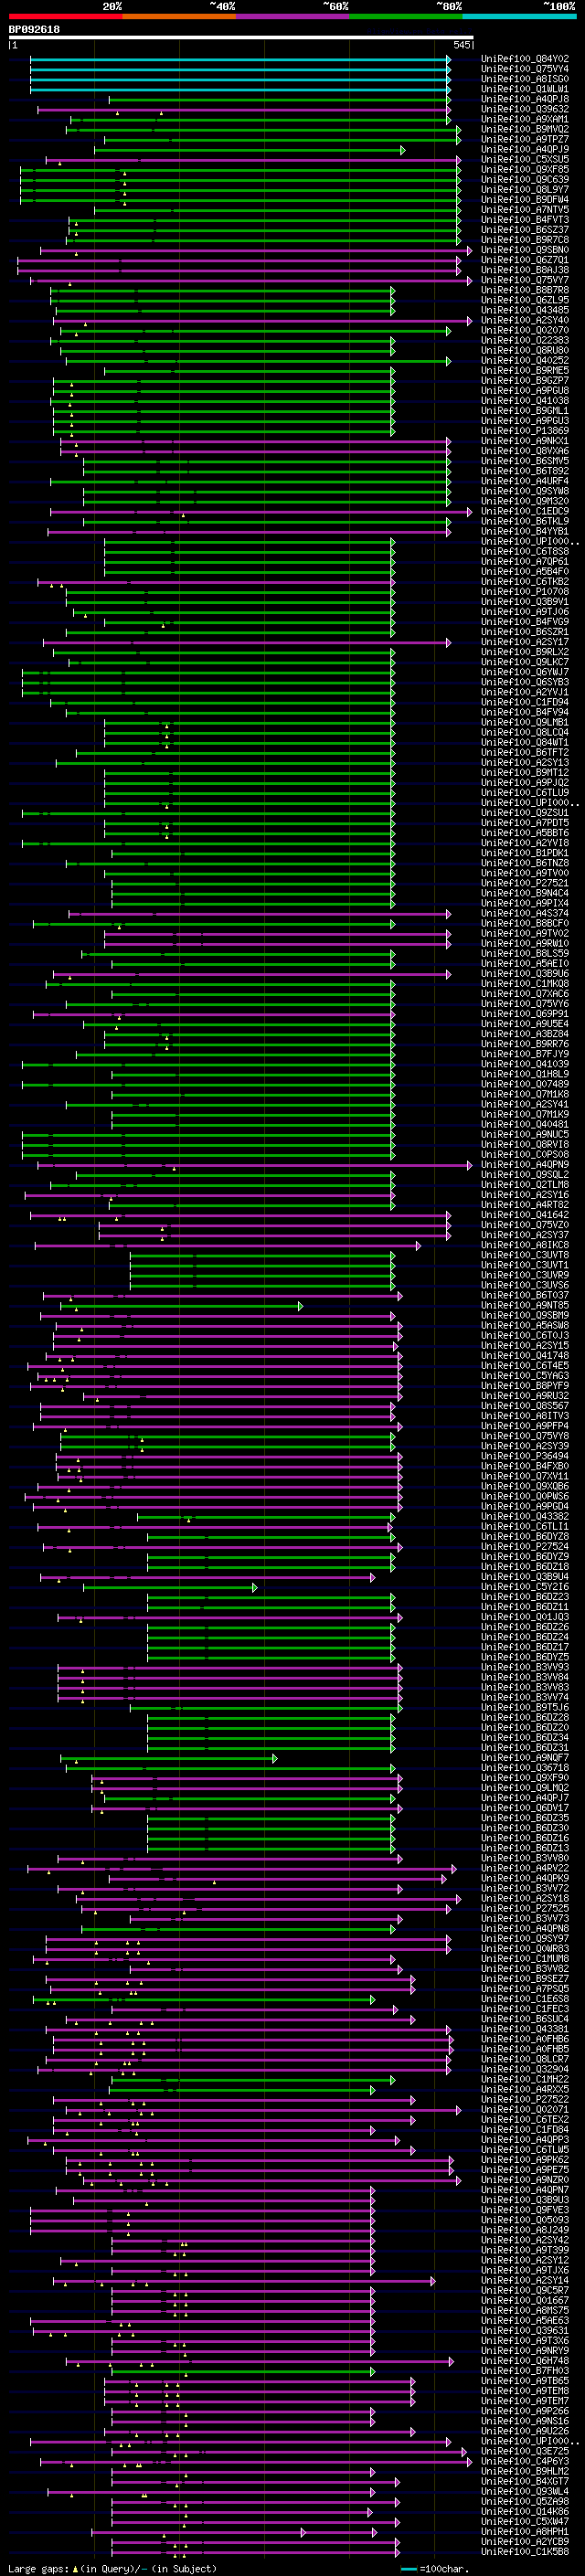
Task: Select the UniRef100_A2SY37 label
Action: click(525, 1235)
